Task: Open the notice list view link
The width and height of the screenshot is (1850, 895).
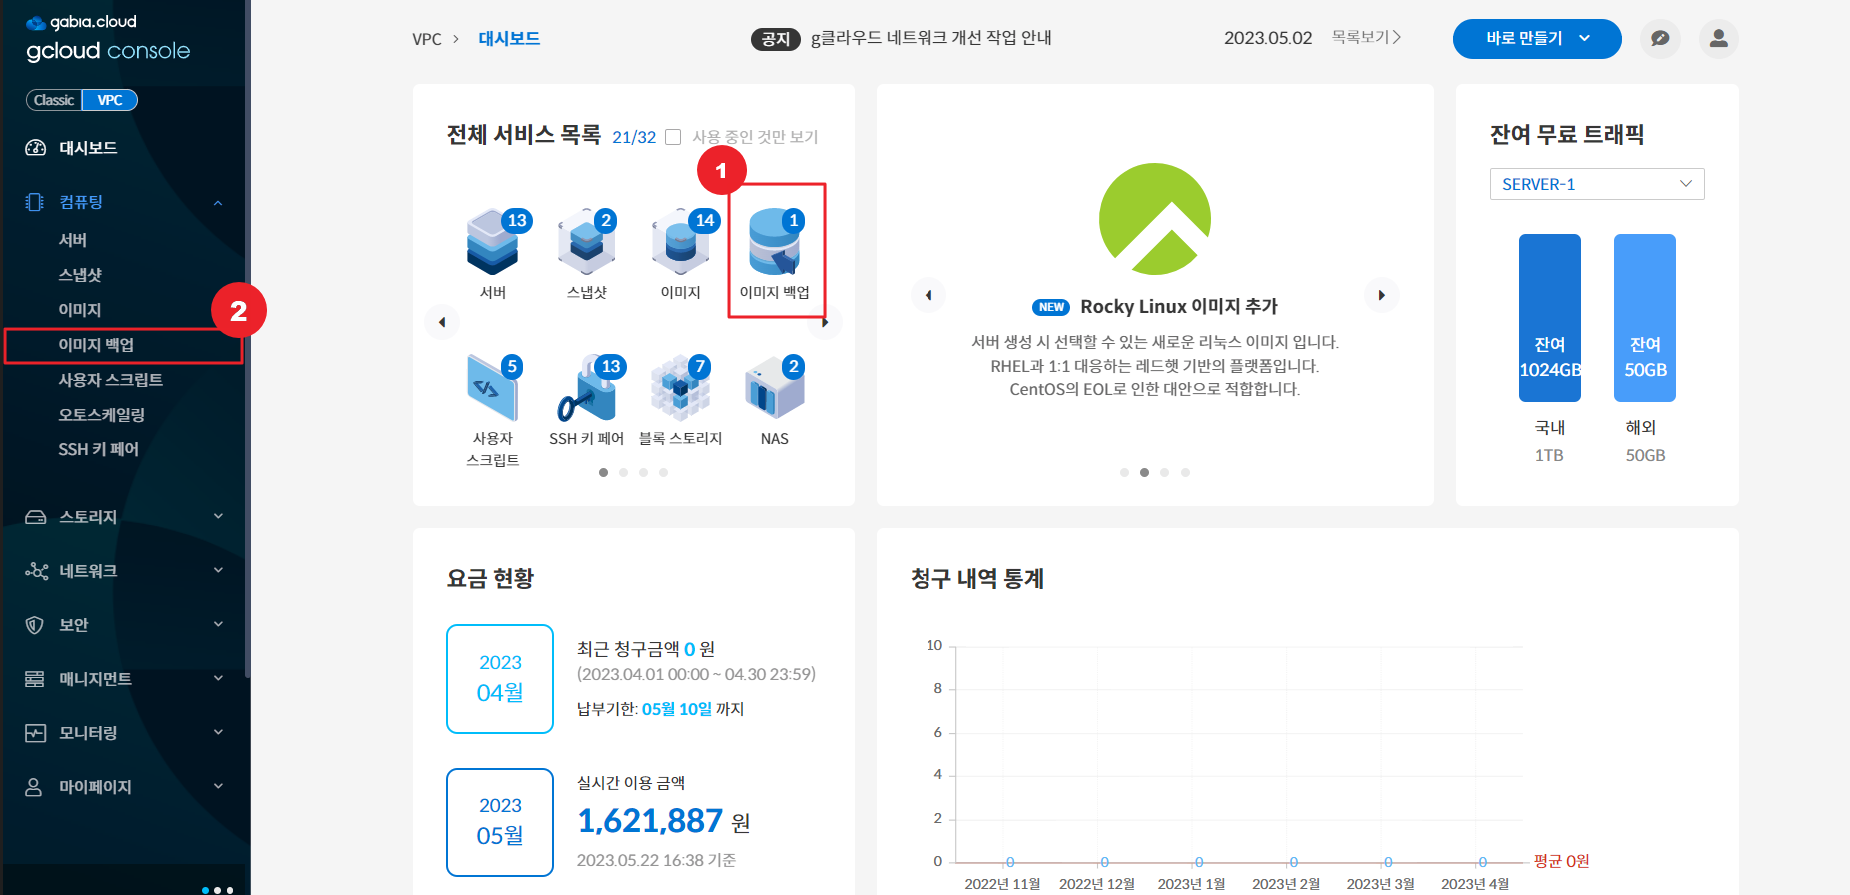Action: click(1366, 37)
